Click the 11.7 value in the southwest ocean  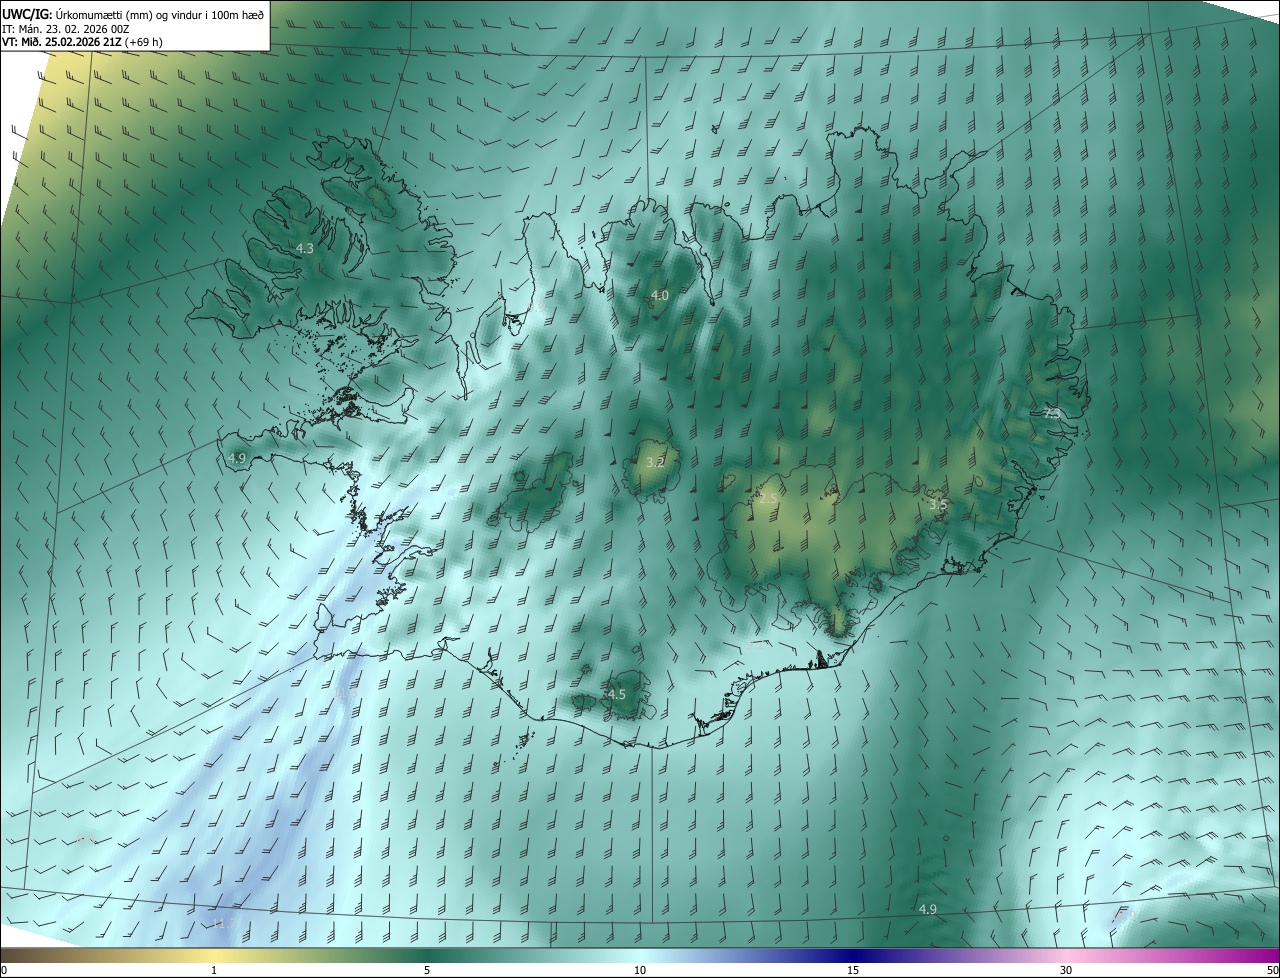pyautogui.click(x=222, y=922)
